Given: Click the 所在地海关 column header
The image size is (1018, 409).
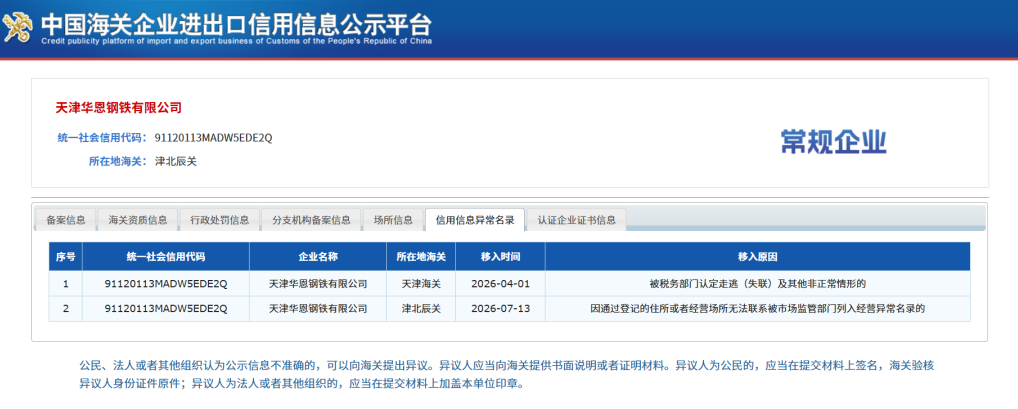Looking at the screenshot, I should [x=421, y=256].
